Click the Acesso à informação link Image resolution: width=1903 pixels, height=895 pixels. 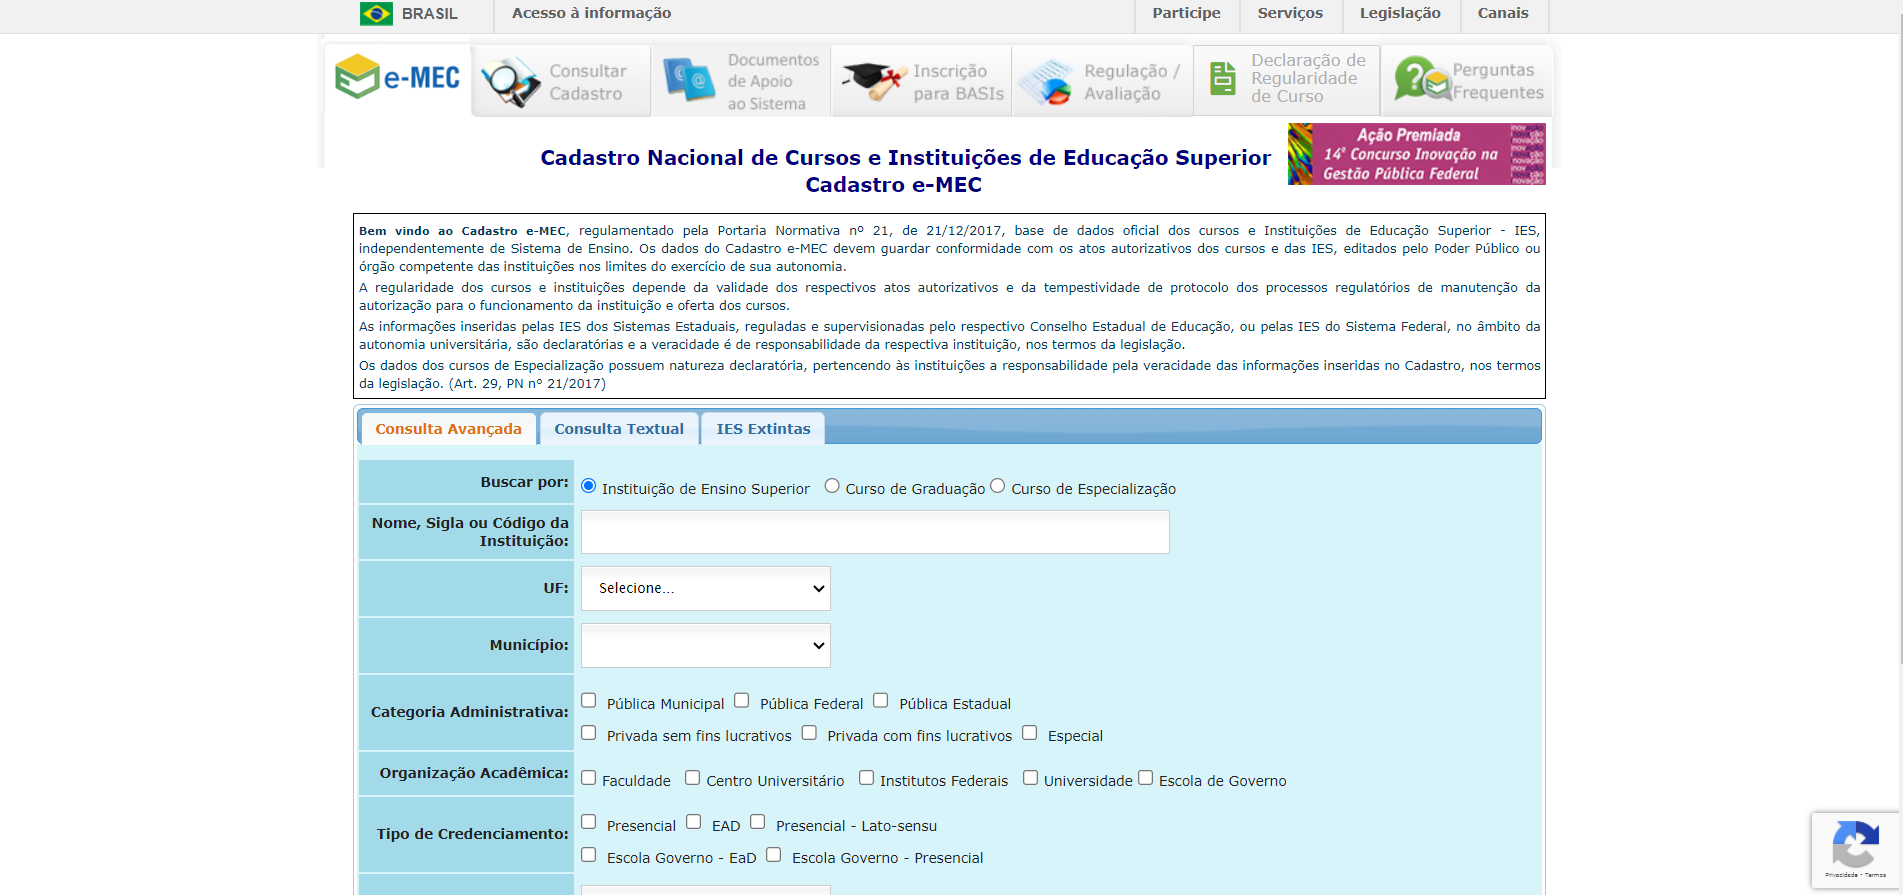591,13
